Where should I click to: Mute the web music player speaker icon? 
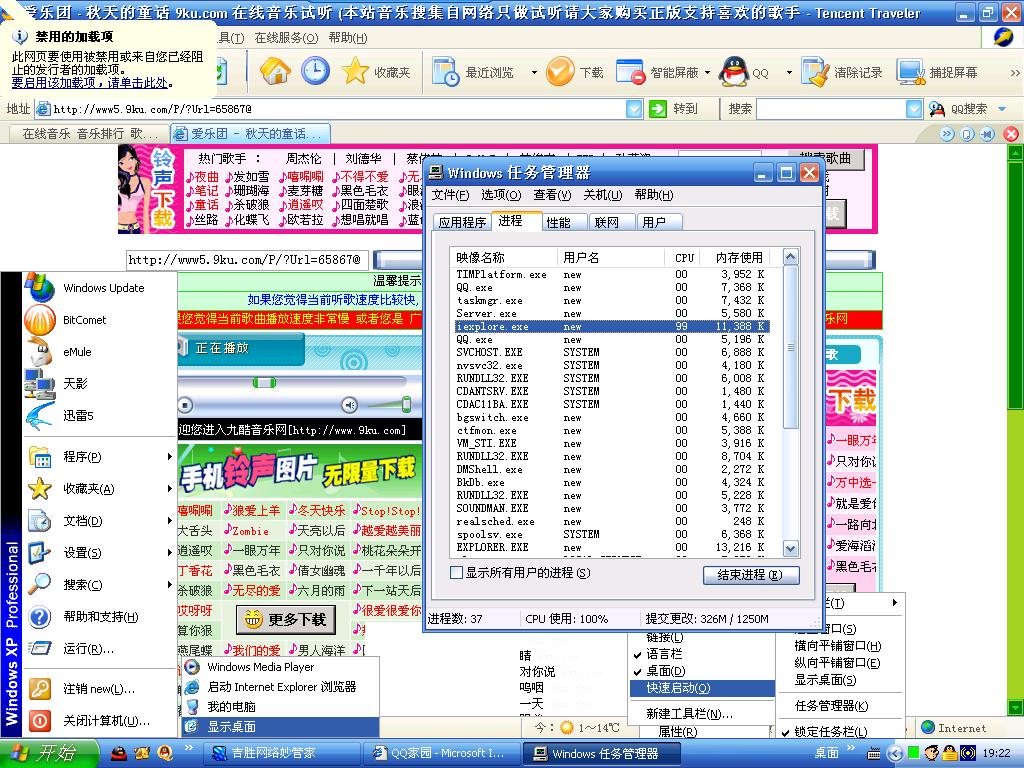click(350, 406)
